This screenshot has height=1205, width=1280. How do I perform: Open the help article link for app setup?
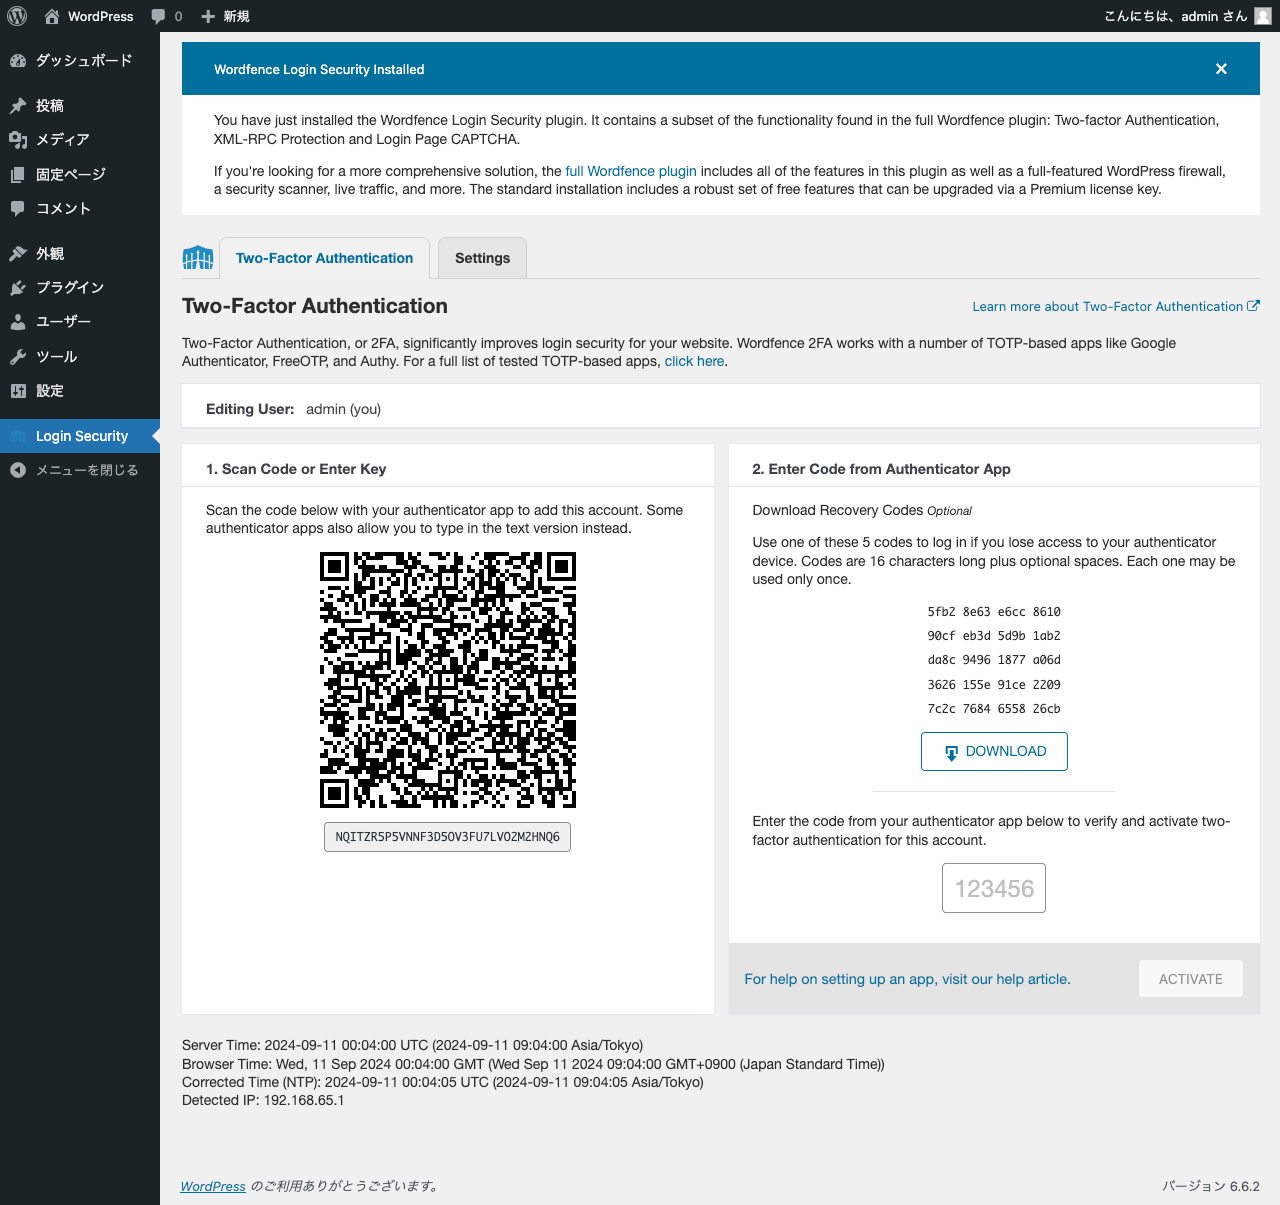(x=907, y=979)
